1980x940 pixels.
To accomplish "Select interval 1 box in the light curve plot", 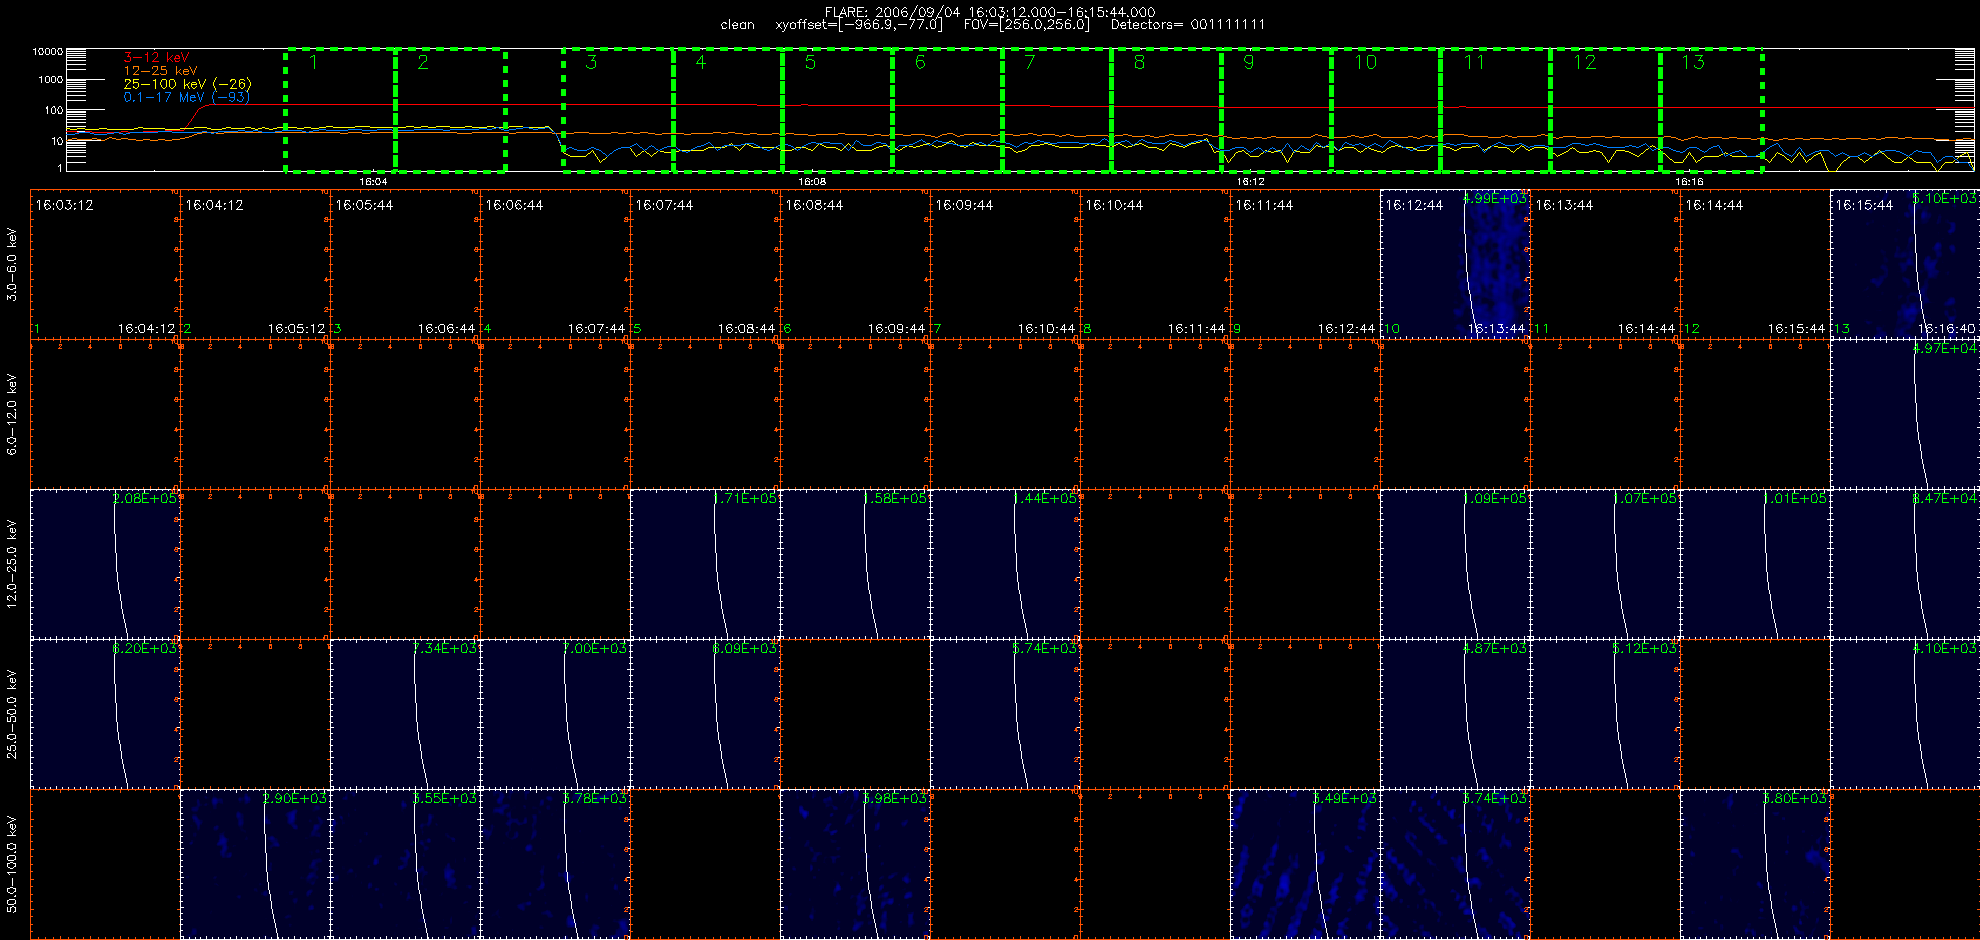I will tap(340, 109).
